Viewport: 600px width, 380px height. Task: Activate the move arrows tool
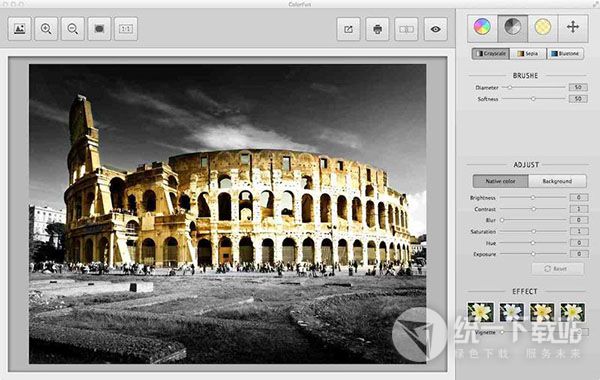point(573,27)
